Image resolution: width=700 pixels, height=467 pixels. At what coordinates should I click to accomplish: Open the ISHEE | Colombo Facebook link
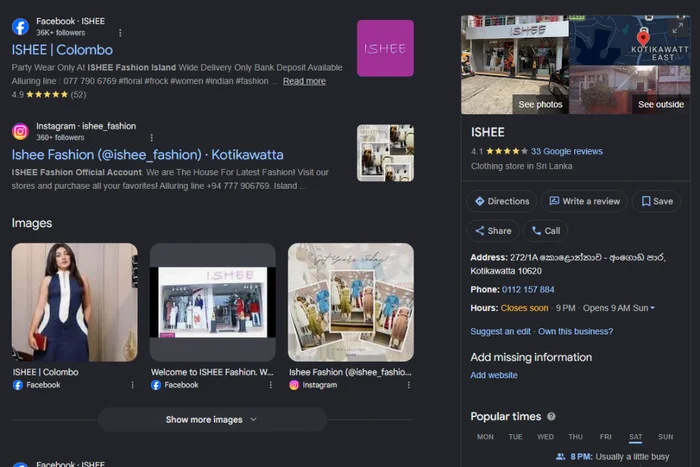click(x=62, y=50)
